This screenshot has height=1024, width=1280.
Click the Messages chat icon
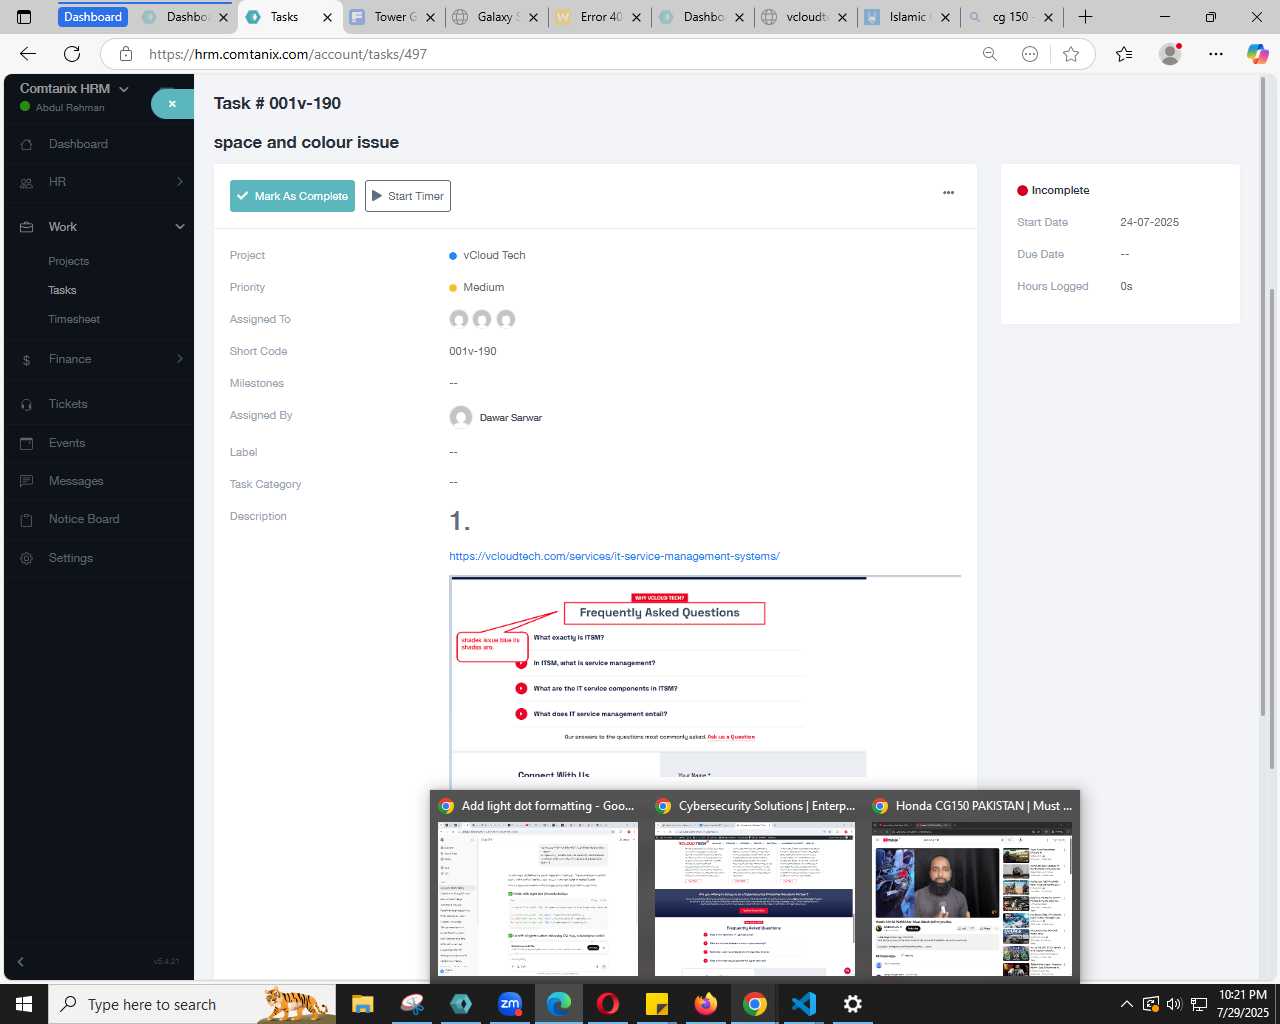[26, 481]
